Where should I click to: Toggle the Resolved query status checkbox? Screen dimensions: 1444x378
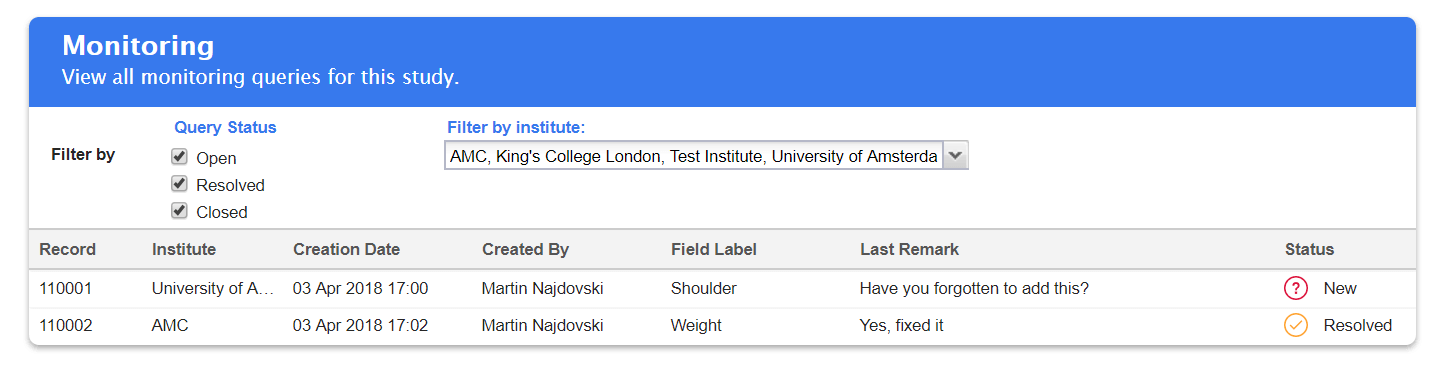[x=180, y=184]
